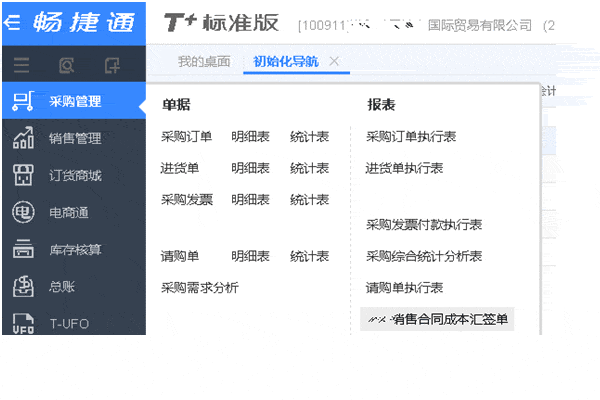Screen dimensions: 600x400
Task: Open 总账 module in the sidebar
Action: 74,286
